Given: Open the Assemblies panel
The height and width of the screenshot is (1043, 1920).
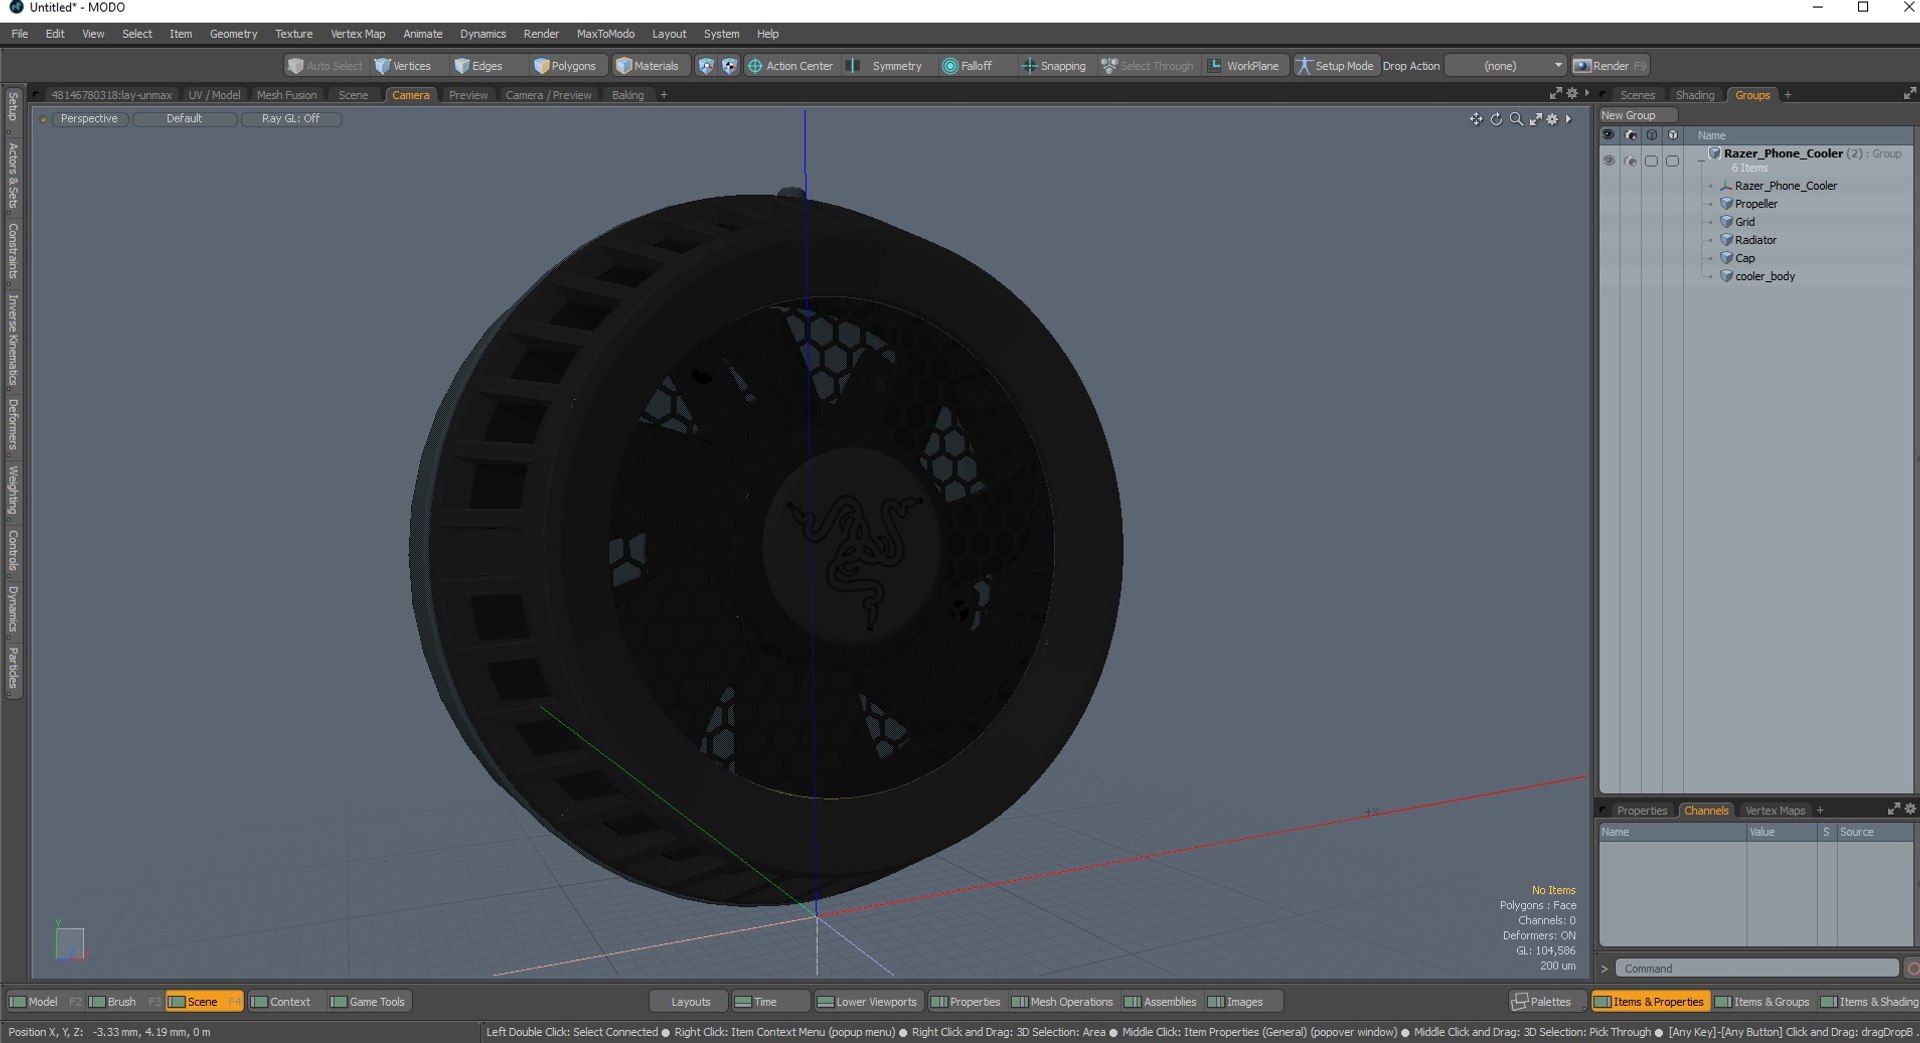Looking at the screenshot, I should click(x=1160, y=1002).
